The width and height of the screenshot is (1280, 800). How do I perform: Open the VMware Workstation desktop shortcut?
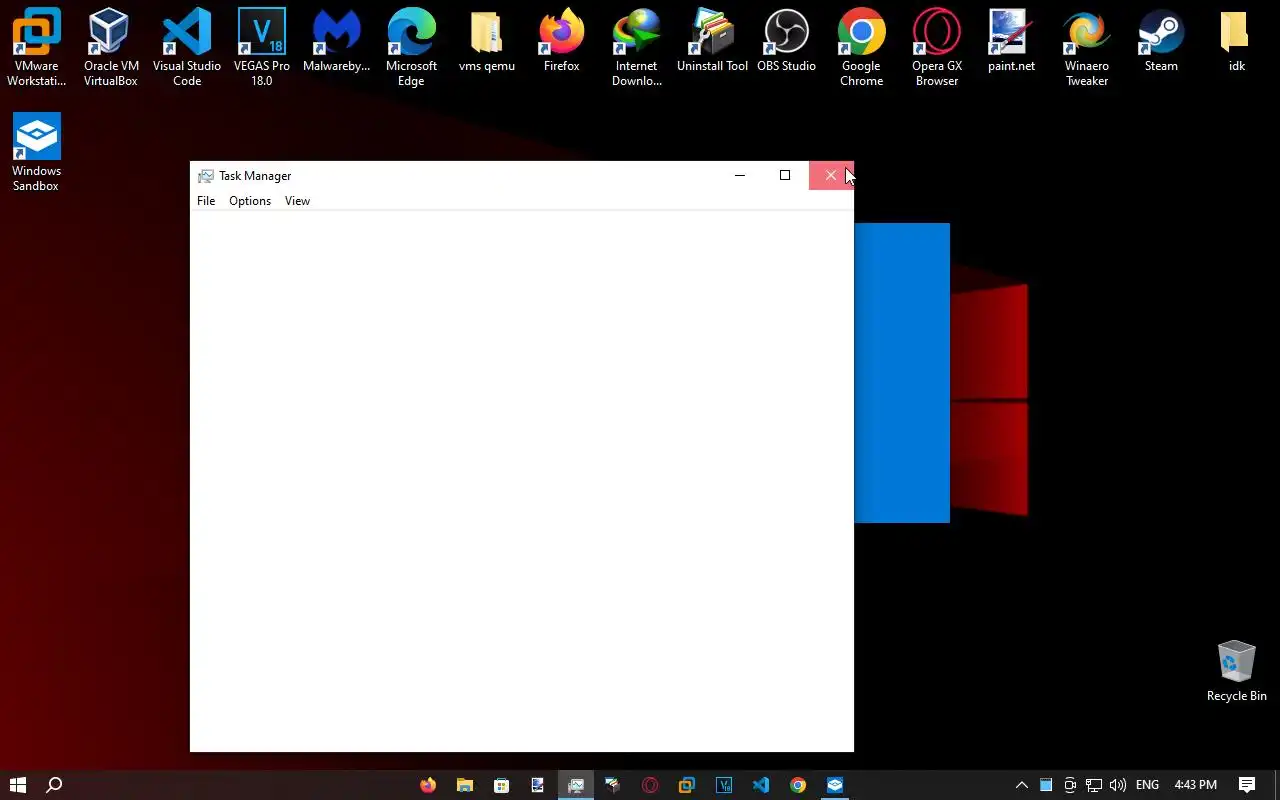[36, 46]
